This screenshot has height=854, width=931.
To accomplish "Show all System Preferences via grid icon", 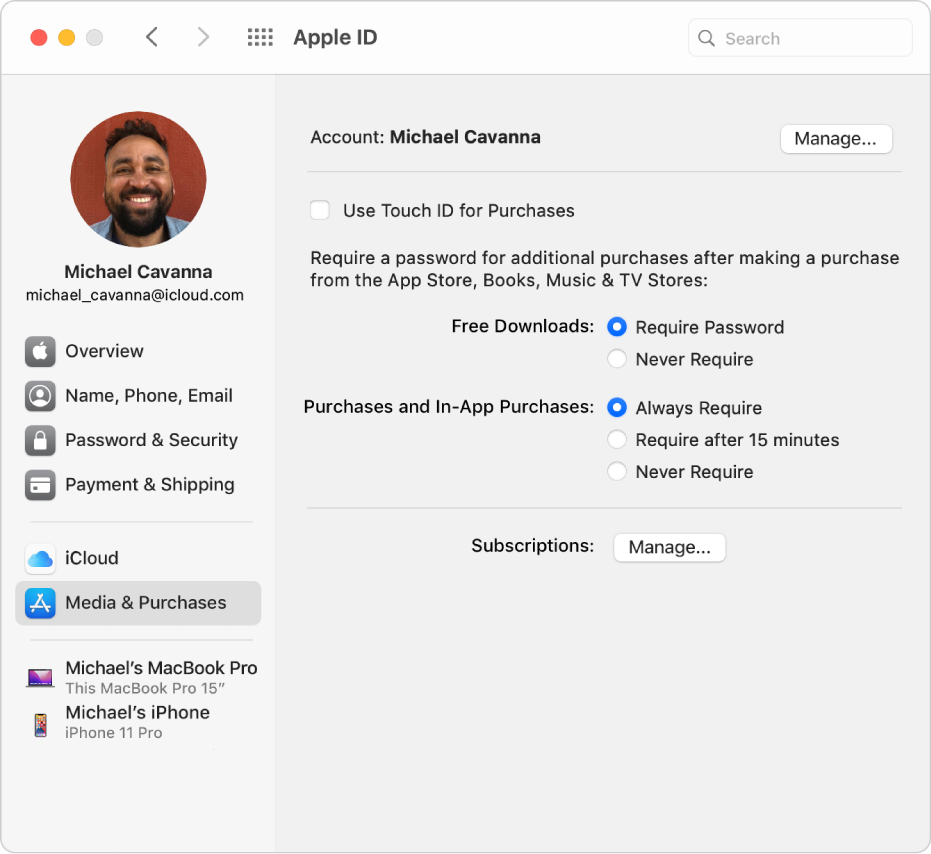I will (x=260, y=37).
